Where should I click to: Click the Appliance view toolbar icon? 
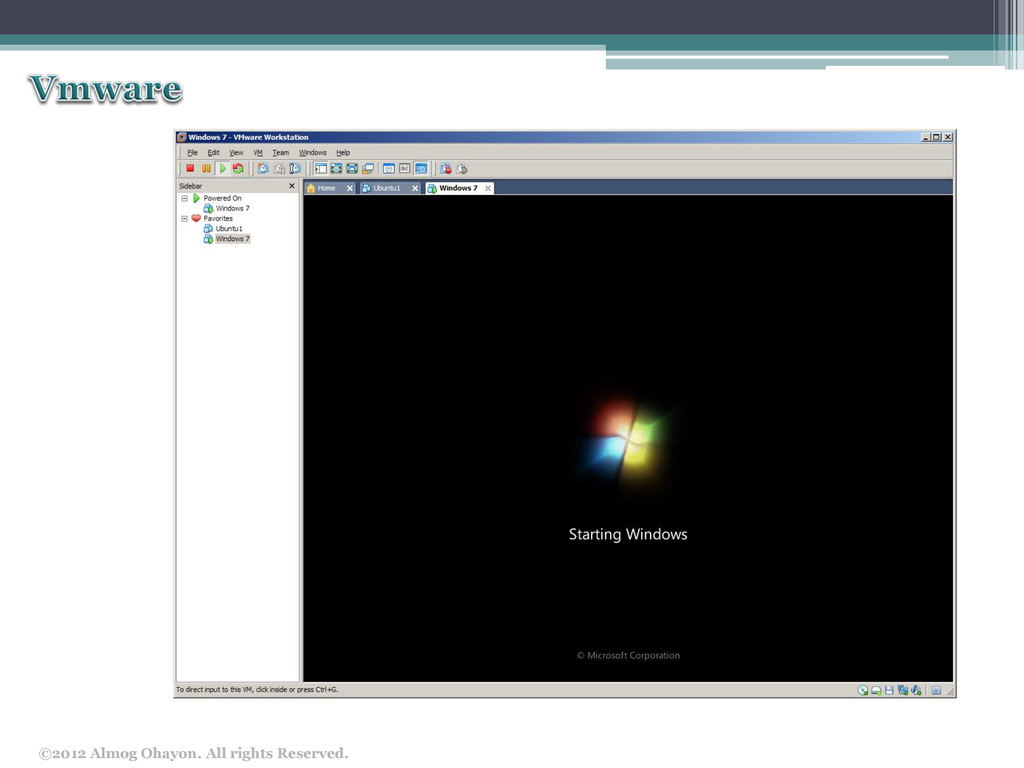(x=405, y=168)
